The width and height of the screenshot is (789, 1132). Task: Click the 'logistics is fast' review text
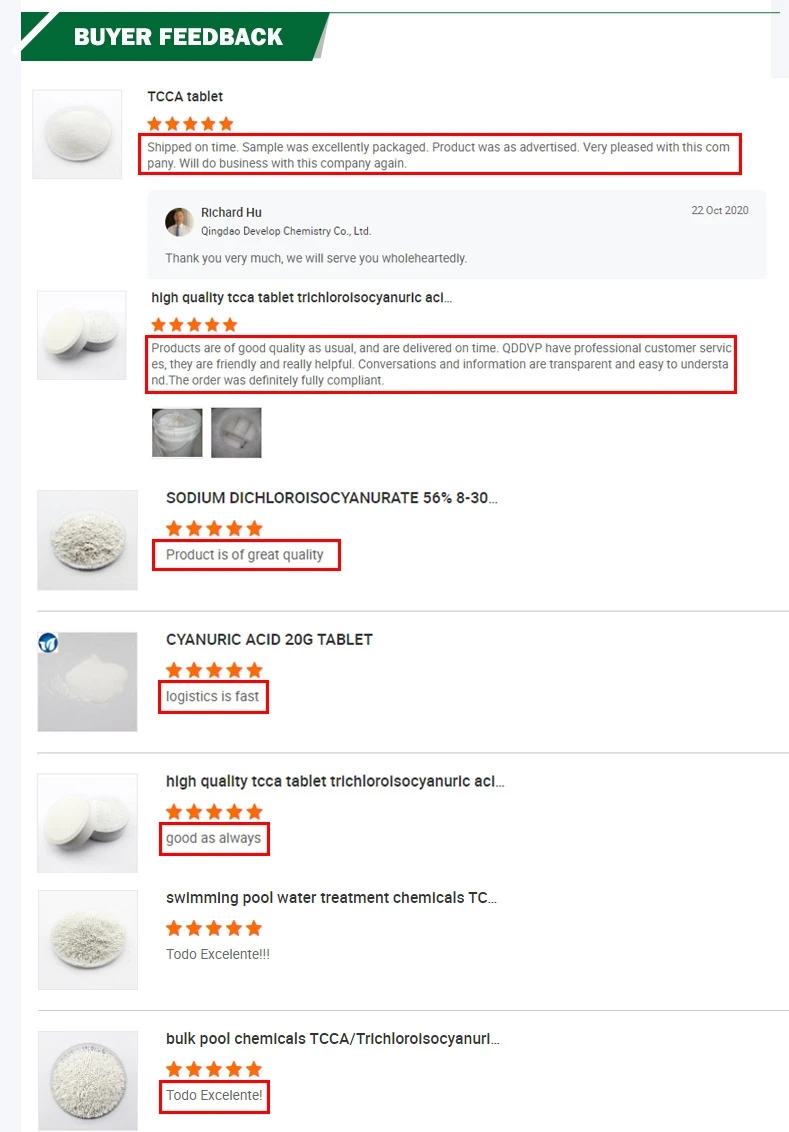(212, 697)
